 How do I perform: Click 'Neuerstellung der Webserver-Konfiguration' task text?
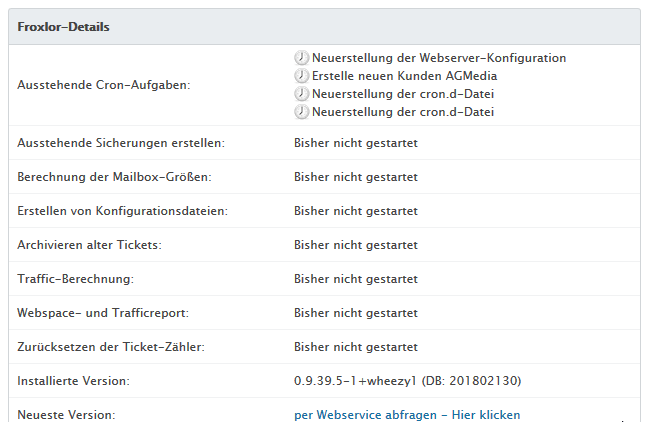pyautogui.click(x=439, y=58)
